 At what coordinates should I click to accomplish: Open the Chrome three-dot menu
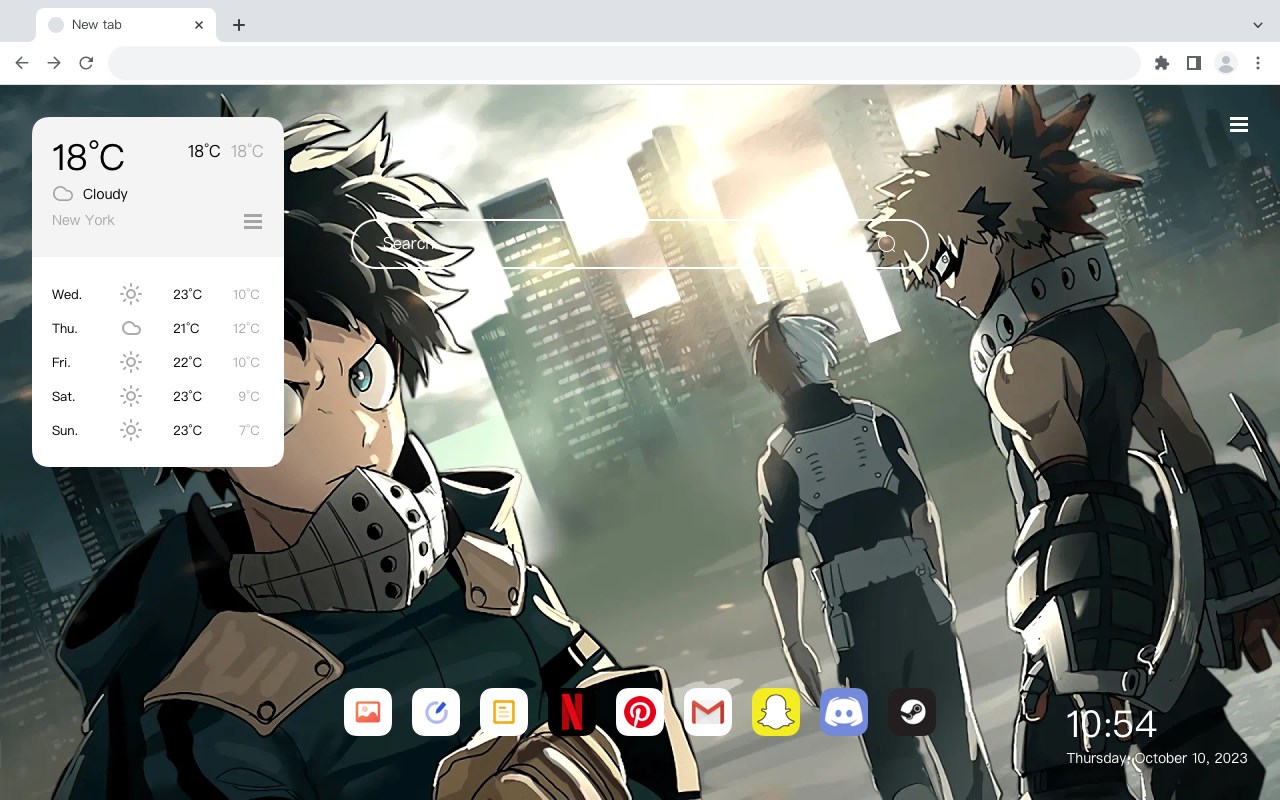1258,63
